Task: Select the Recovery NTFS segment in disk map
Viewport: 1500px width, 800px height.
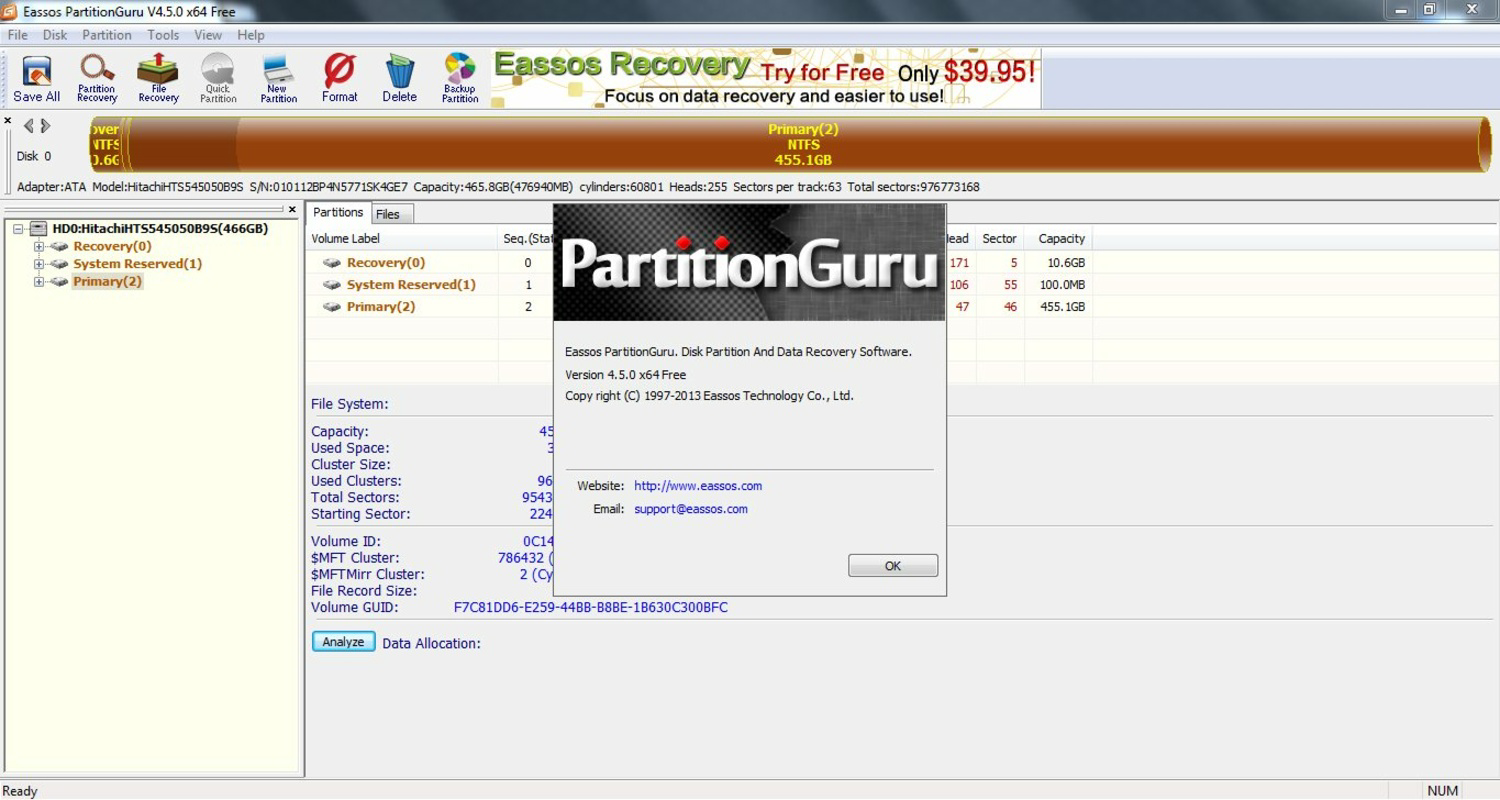Action: tap(106, 145)
